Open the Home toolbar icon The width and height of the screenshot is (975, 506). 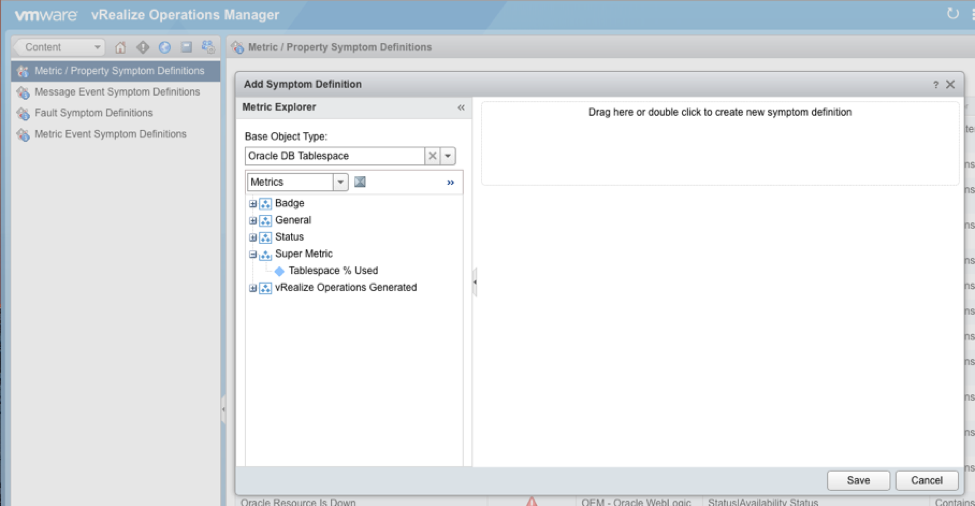click(x=121, y=47)
